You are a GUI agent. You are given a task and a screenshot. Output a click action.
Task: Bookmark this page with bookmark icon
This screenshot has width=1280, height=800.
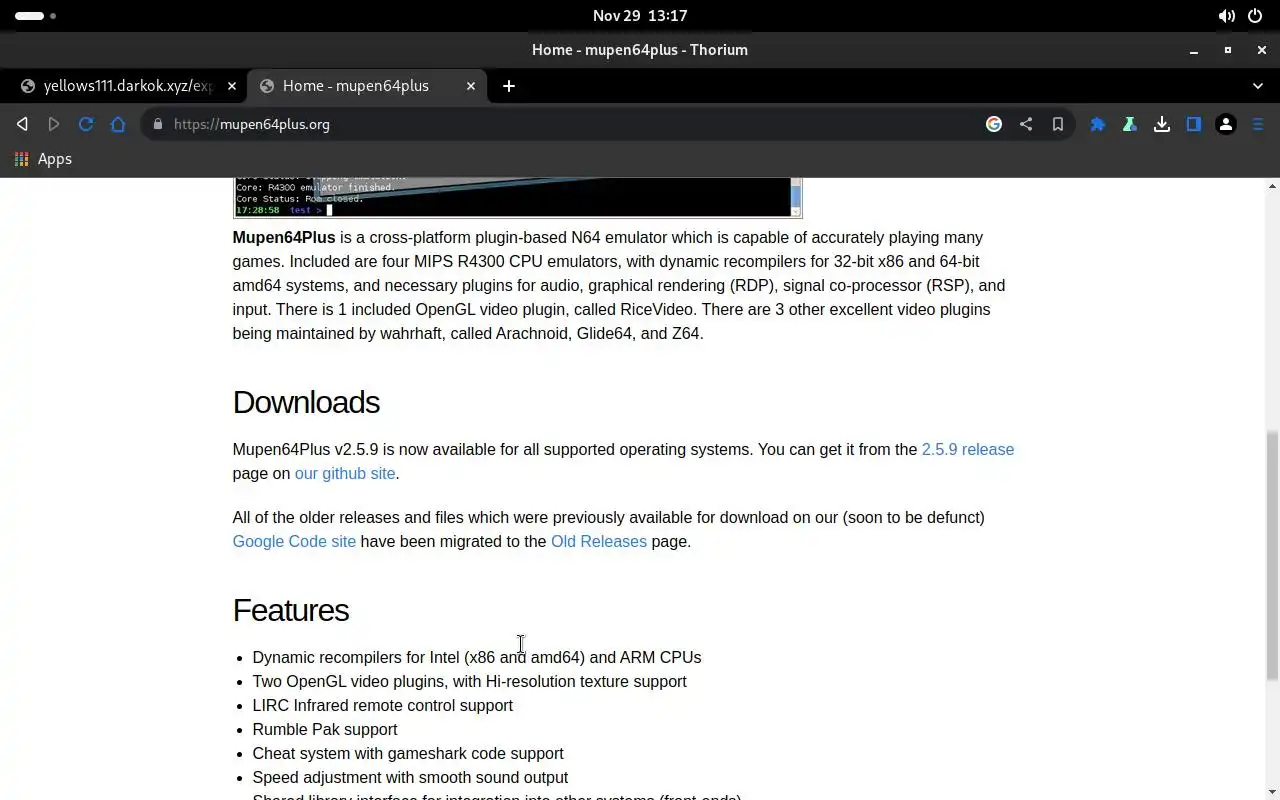pyautogui.click(x=1058, y=124)
